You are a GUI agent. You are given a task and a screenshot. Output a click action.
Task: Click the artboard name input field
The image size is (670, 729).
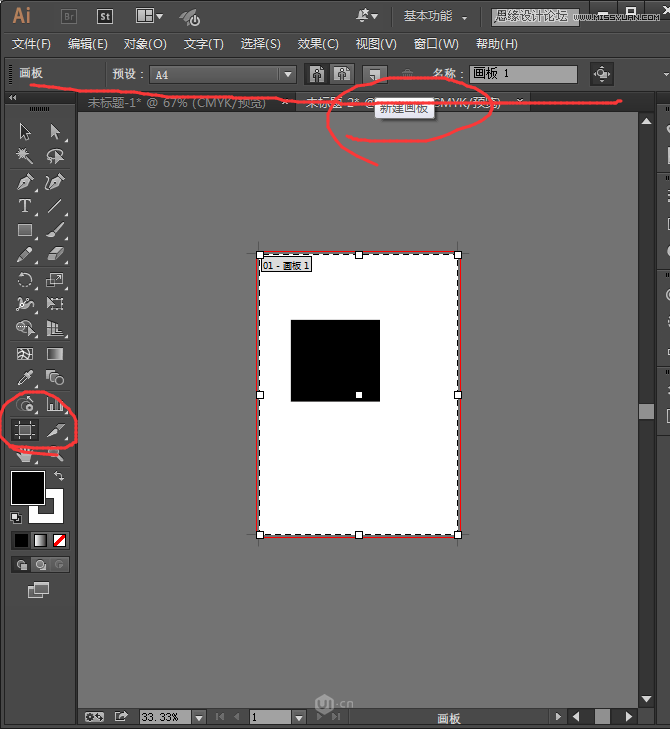523,74
